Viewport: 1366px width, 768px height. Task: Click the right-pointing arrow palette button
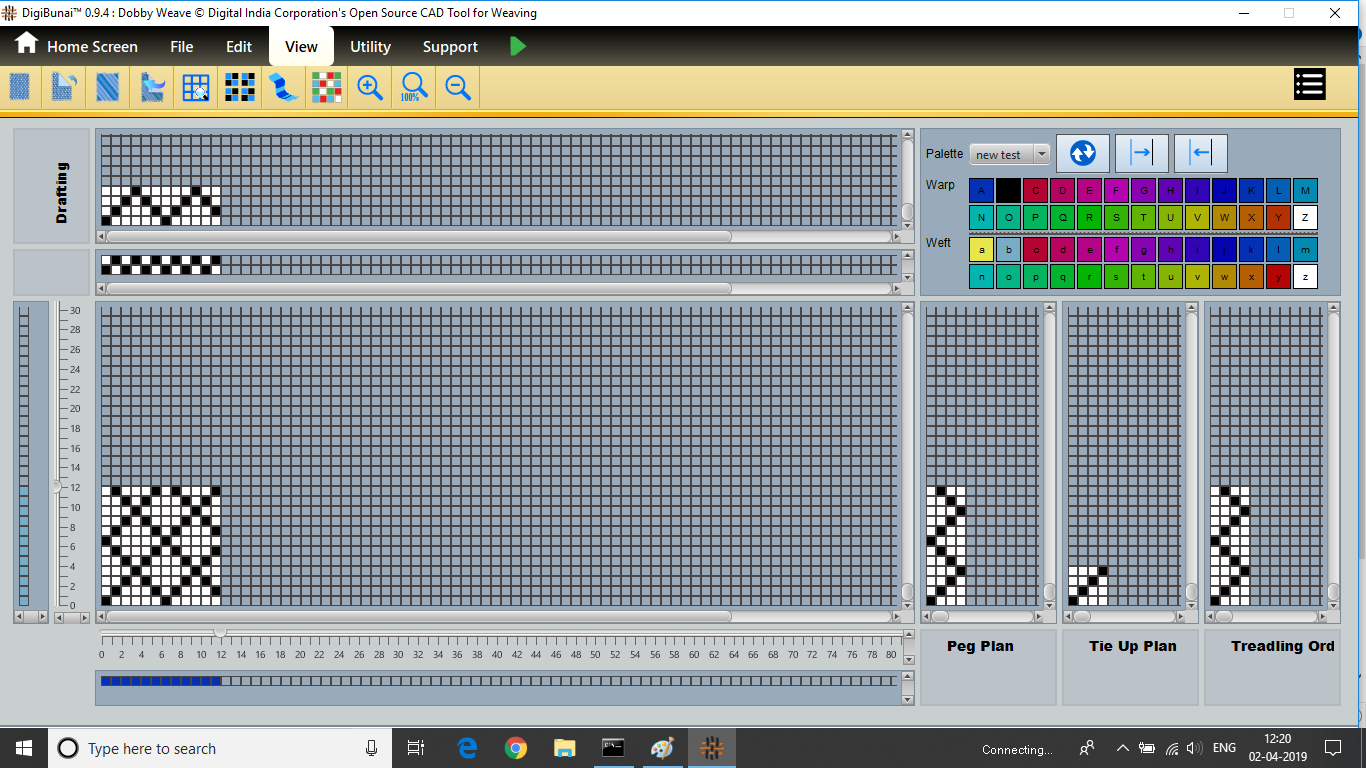pyautogui.click(x=1141, y=153)
